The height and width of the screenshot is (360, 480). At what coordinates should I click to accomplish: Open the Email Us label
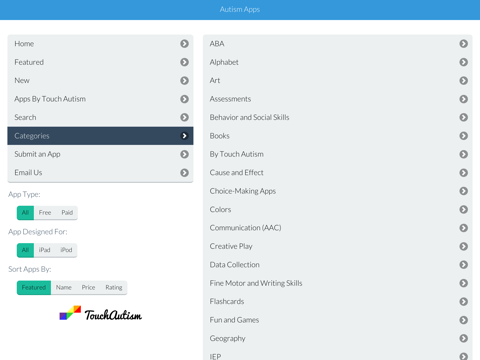[28, 173]
